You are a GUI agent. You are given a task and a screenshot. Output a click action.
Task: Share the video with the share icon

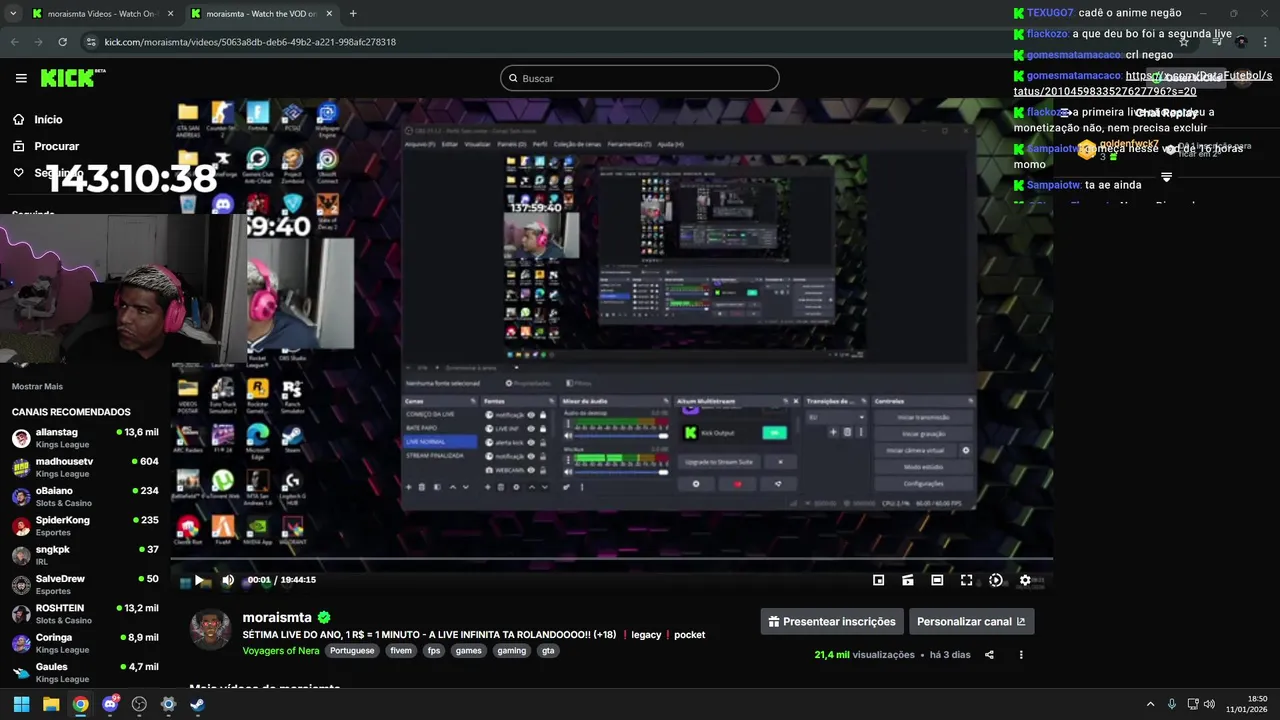pyautogui.click(x=989, y=655)
